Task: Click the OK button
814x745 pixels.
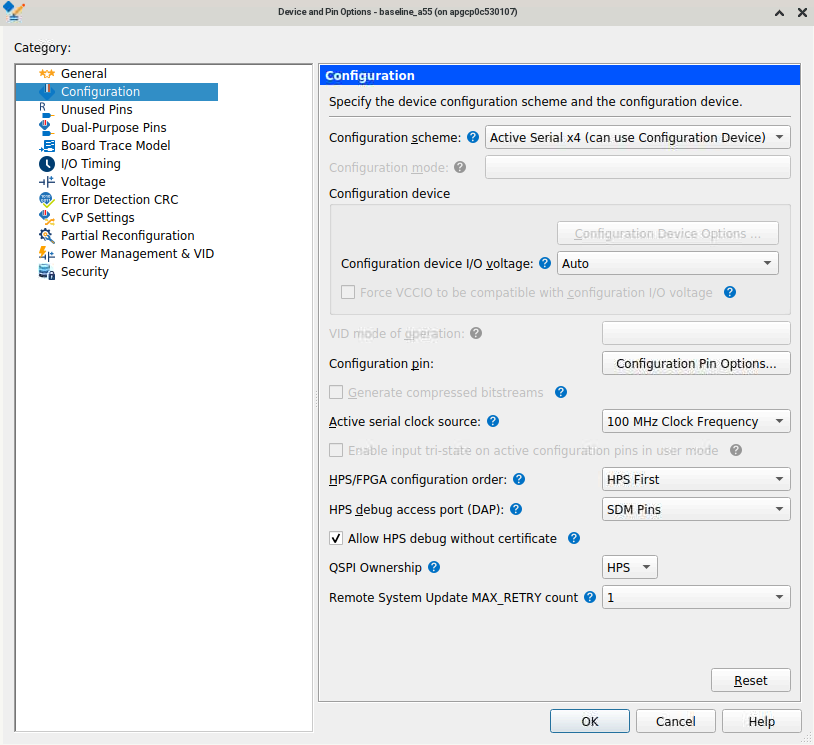Action: coord(590,721)
